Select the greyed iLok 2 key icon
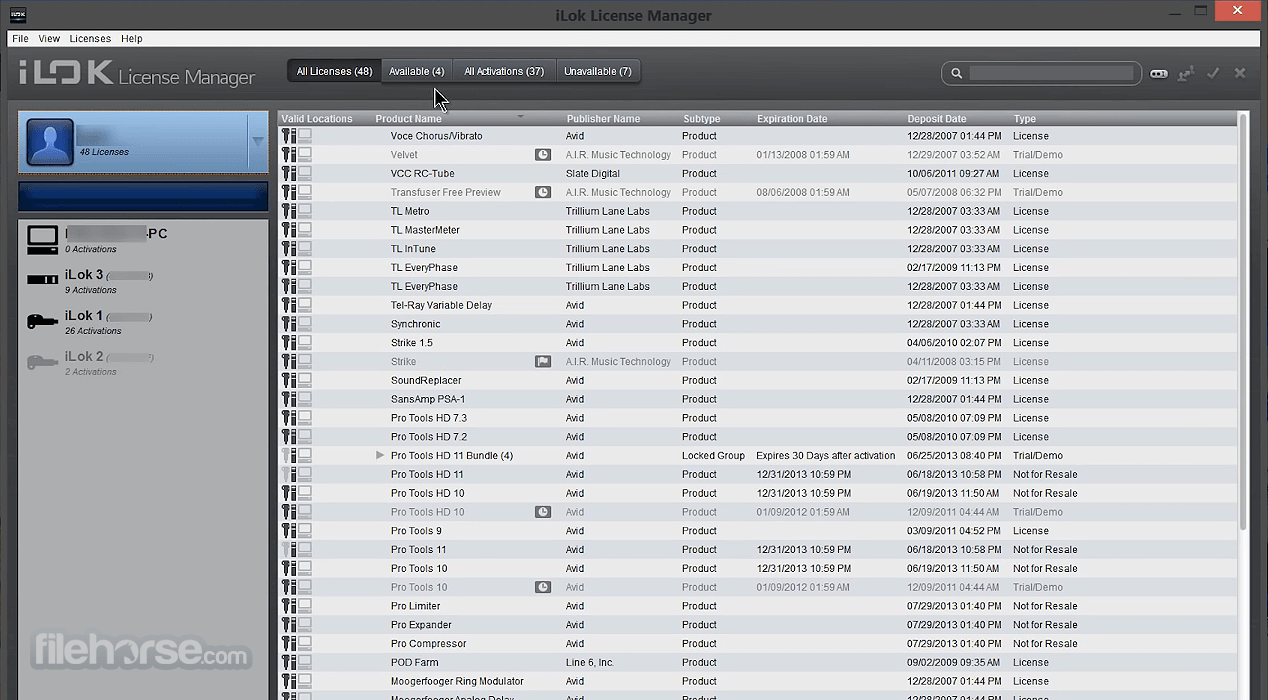The width and height of the screenshot is (1268, 700). (x=42, y=362)
